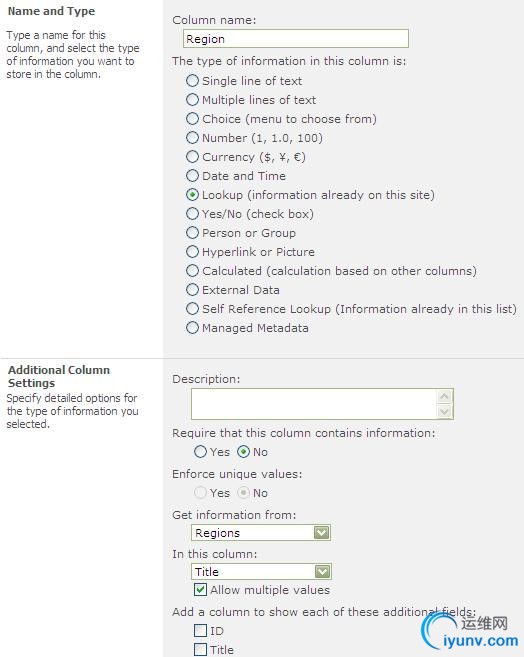Select Managed Metadata type
This screenshot has height=657, width=524.
click(192, 328)
